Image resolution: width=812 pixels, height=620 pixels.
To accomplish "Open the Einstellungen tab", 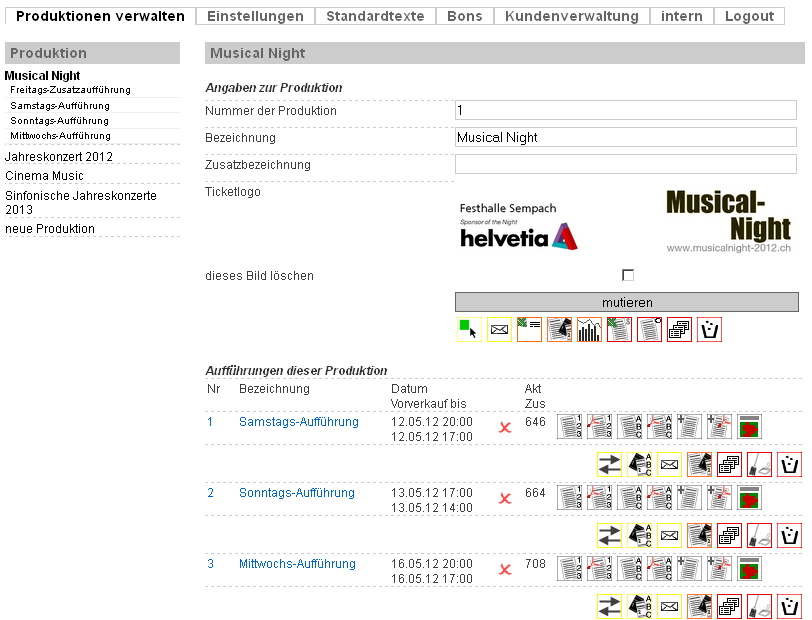I will point(255,16).
